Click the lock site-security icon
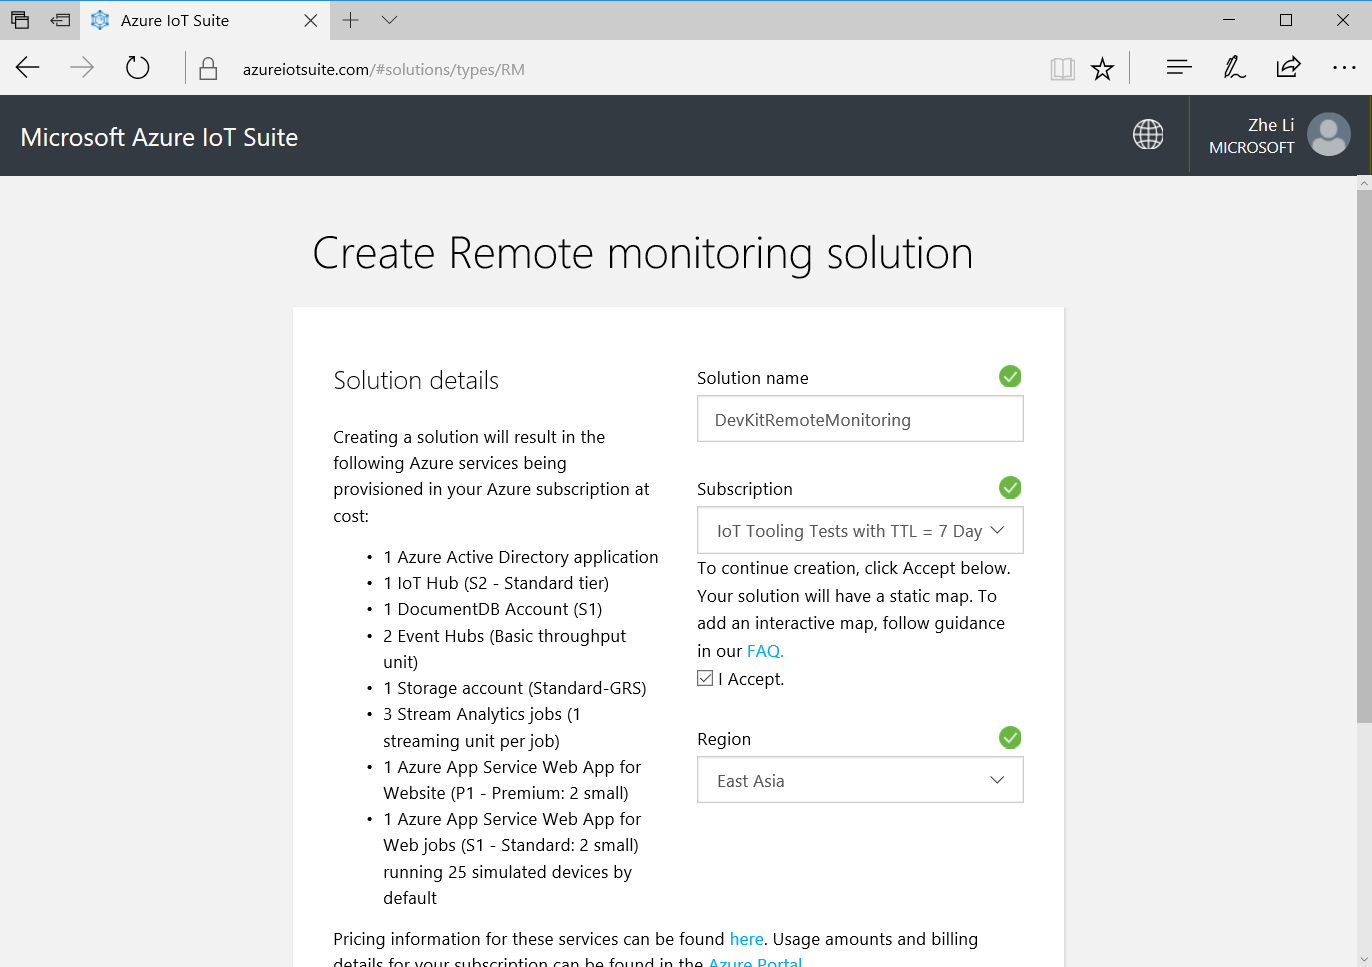The image size is (1372, 967). [x=208, y=69]
